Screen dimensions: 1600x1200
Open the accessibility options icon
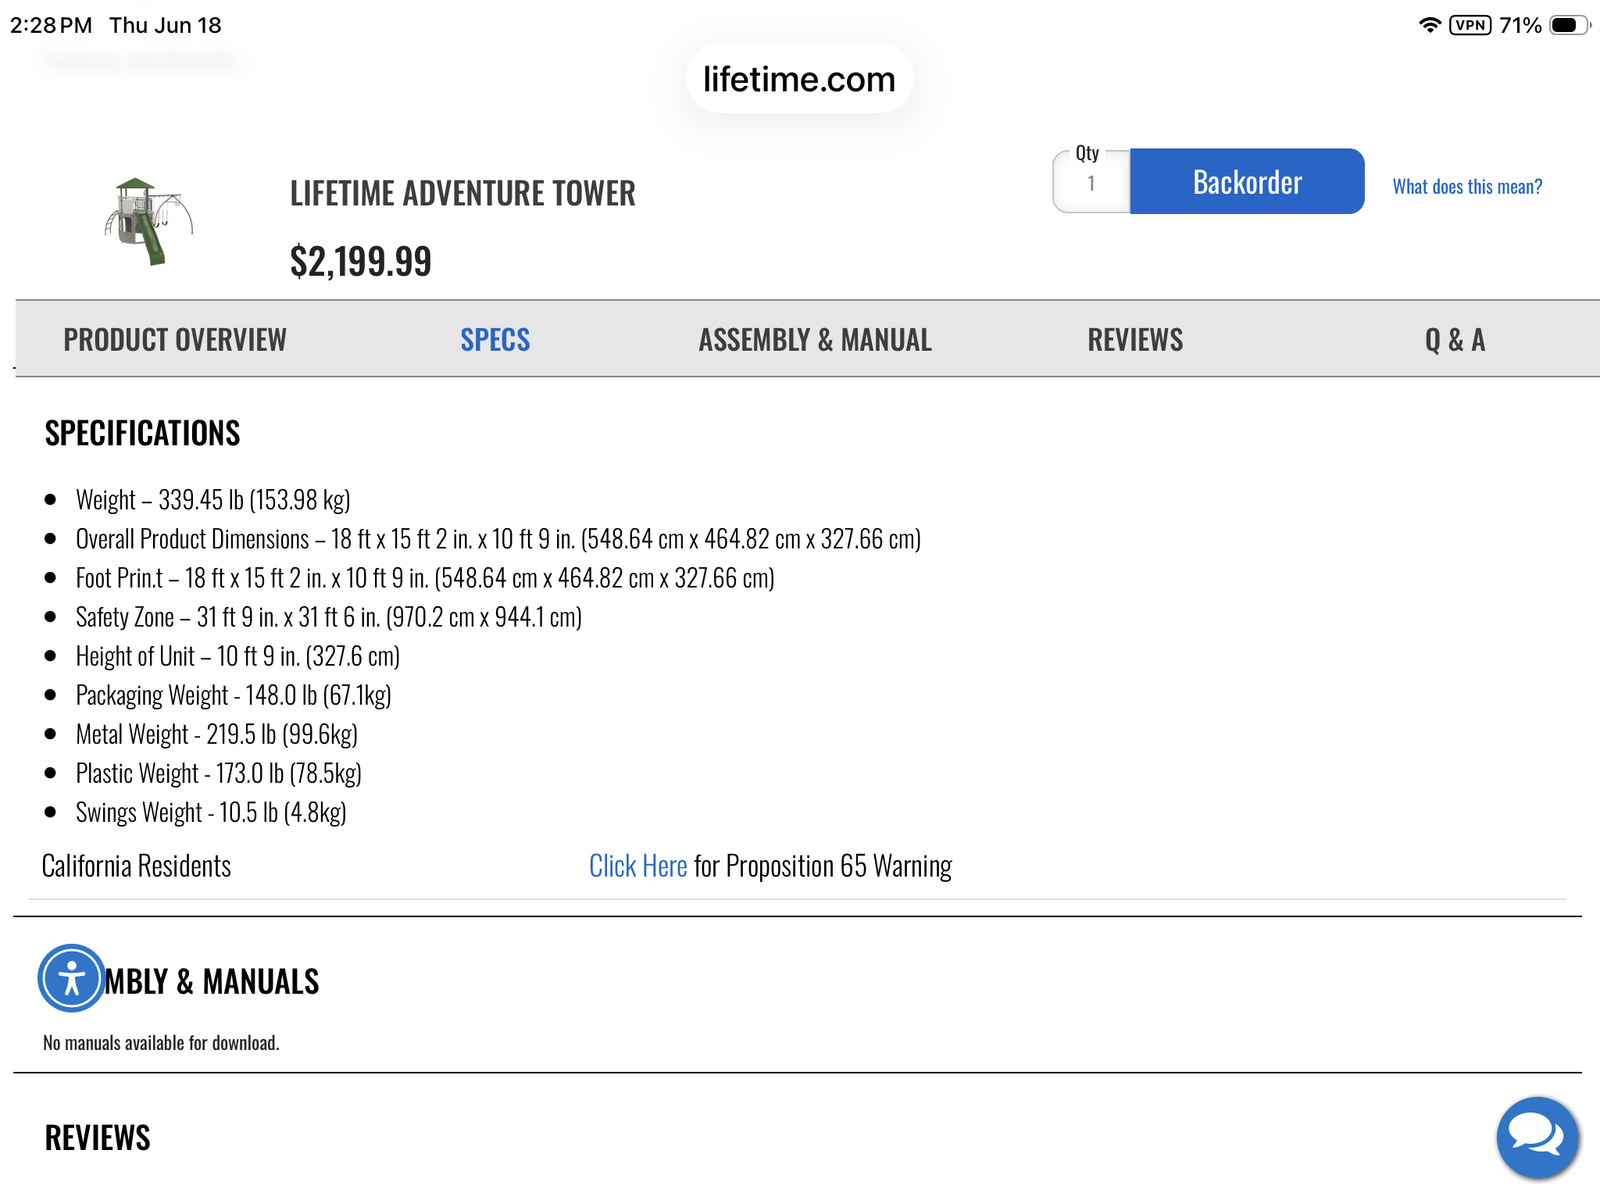[x=71, y=978]
